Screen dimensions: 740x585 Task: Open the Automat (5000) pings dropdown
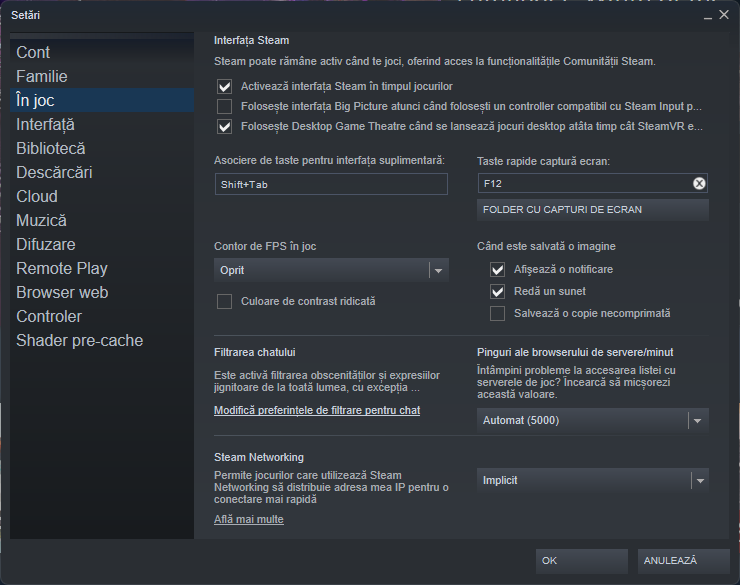click(x=593, y=420)
